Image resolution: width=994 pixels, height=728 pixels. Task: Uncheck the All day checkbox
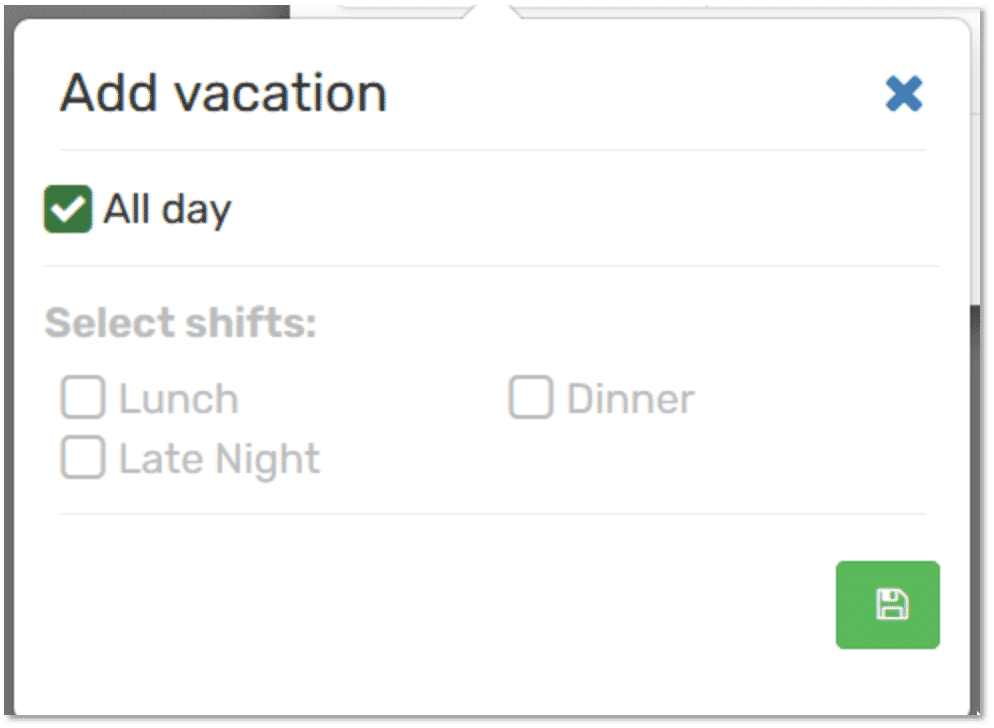(68, 210)
